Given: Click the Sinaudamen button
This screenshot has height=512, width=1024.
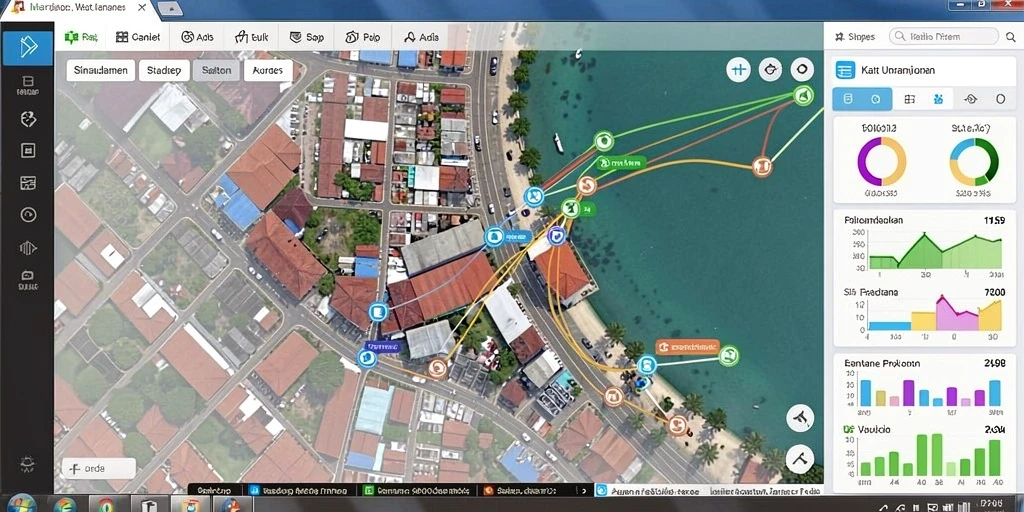Looking at the screenshot, I should [x=101, y=70].
